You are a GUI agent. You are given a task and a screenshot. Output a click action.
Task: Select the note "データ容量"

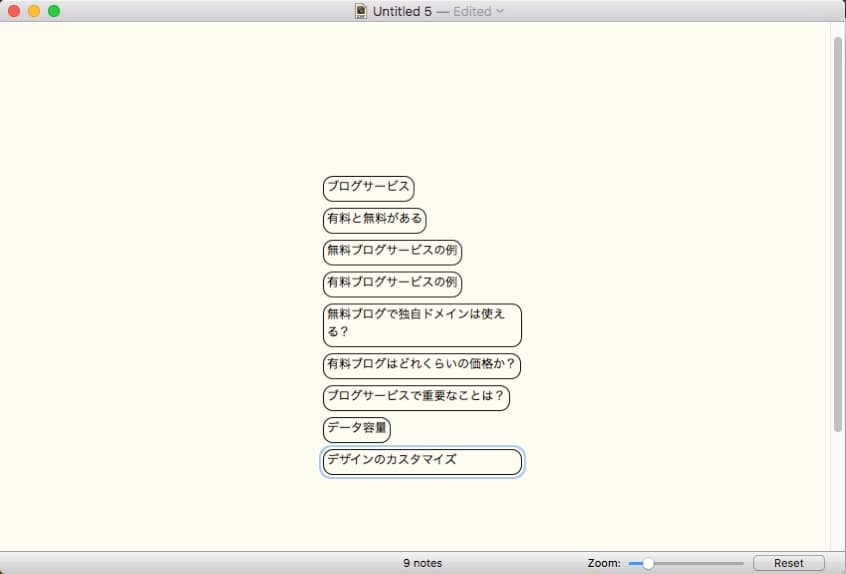(x=357, y=429)
